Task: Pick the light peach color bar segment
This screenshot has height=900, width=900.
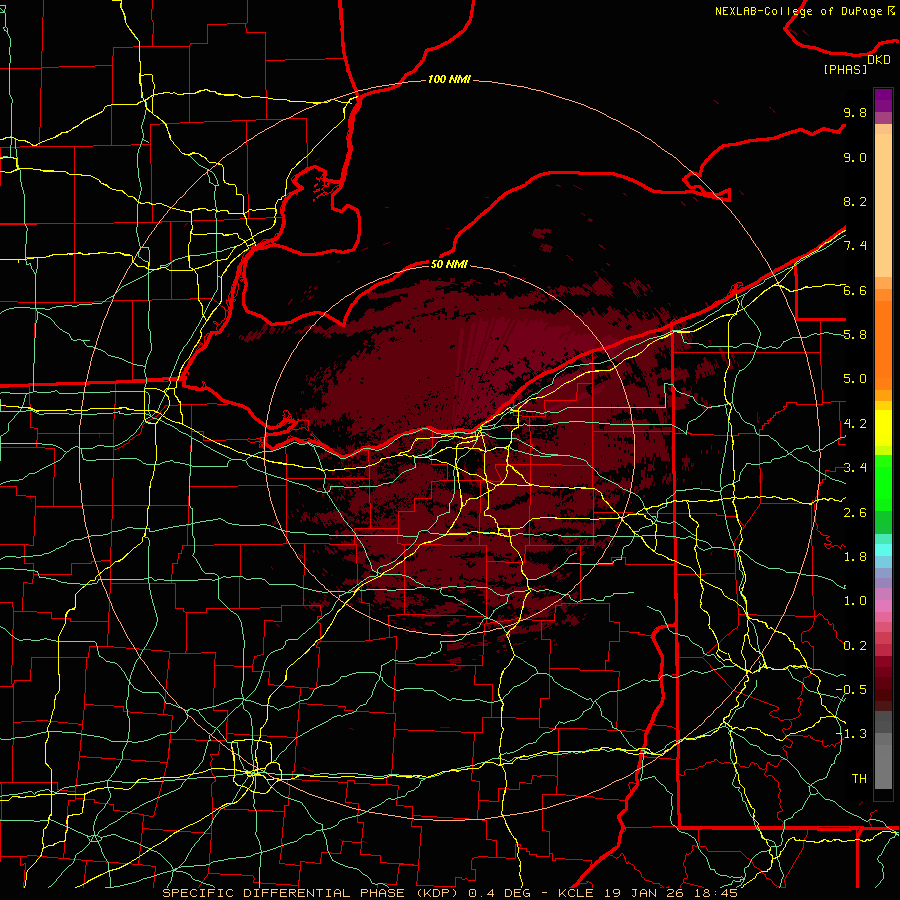Action: pos(883,207)
